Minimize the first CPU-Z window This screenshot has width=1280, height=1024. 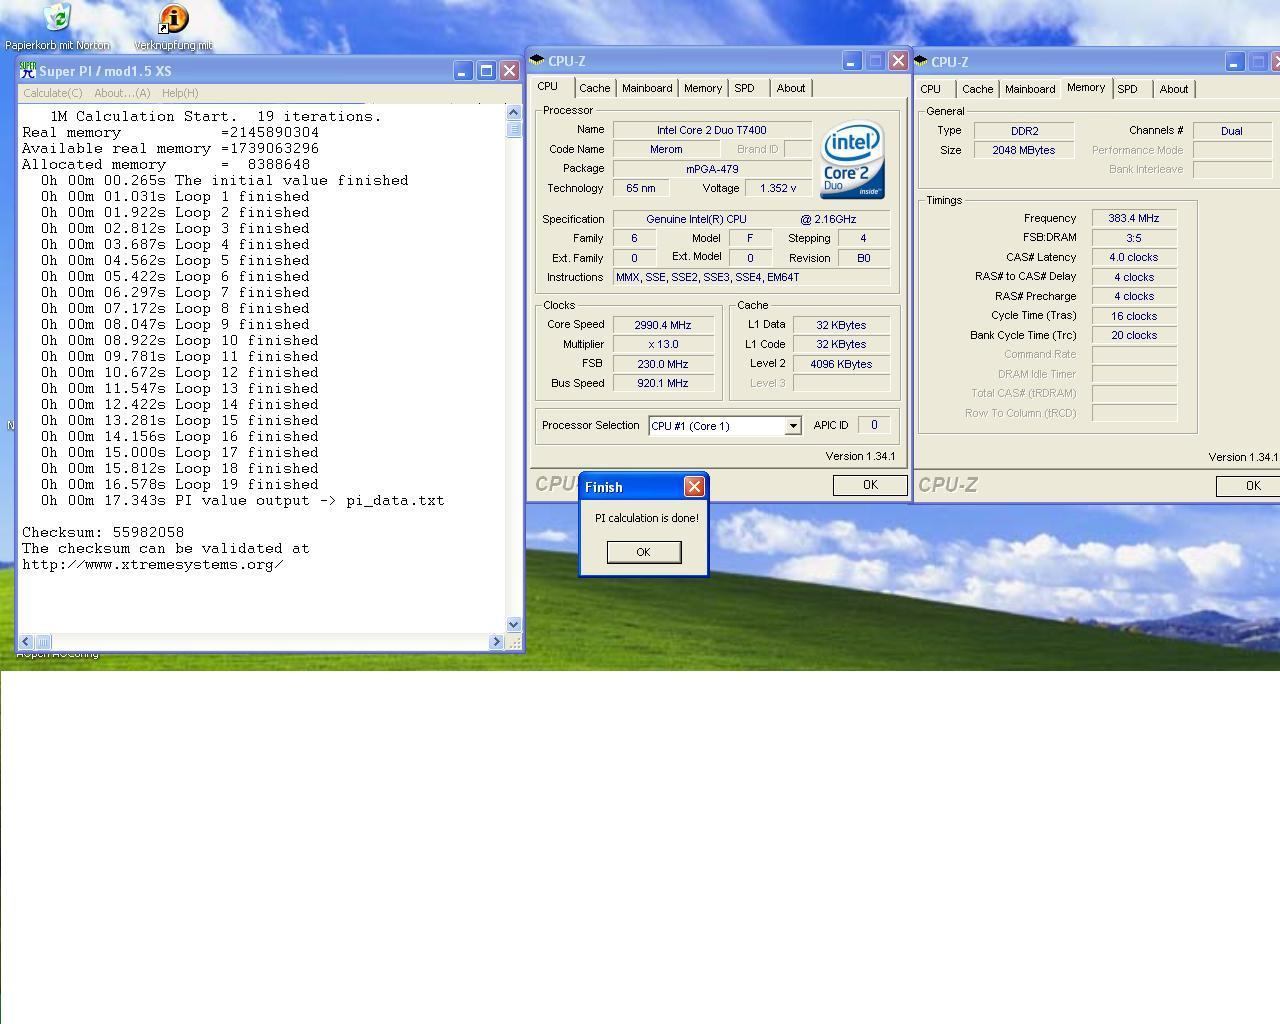[x=851, y=61]
